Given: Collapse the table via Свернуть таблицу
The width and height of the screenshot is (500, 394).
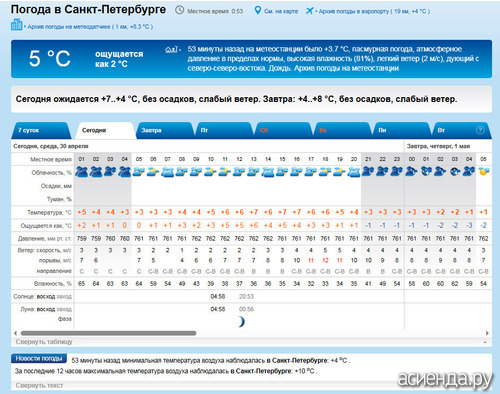Looking at the screenshot, I should (44, 342).
